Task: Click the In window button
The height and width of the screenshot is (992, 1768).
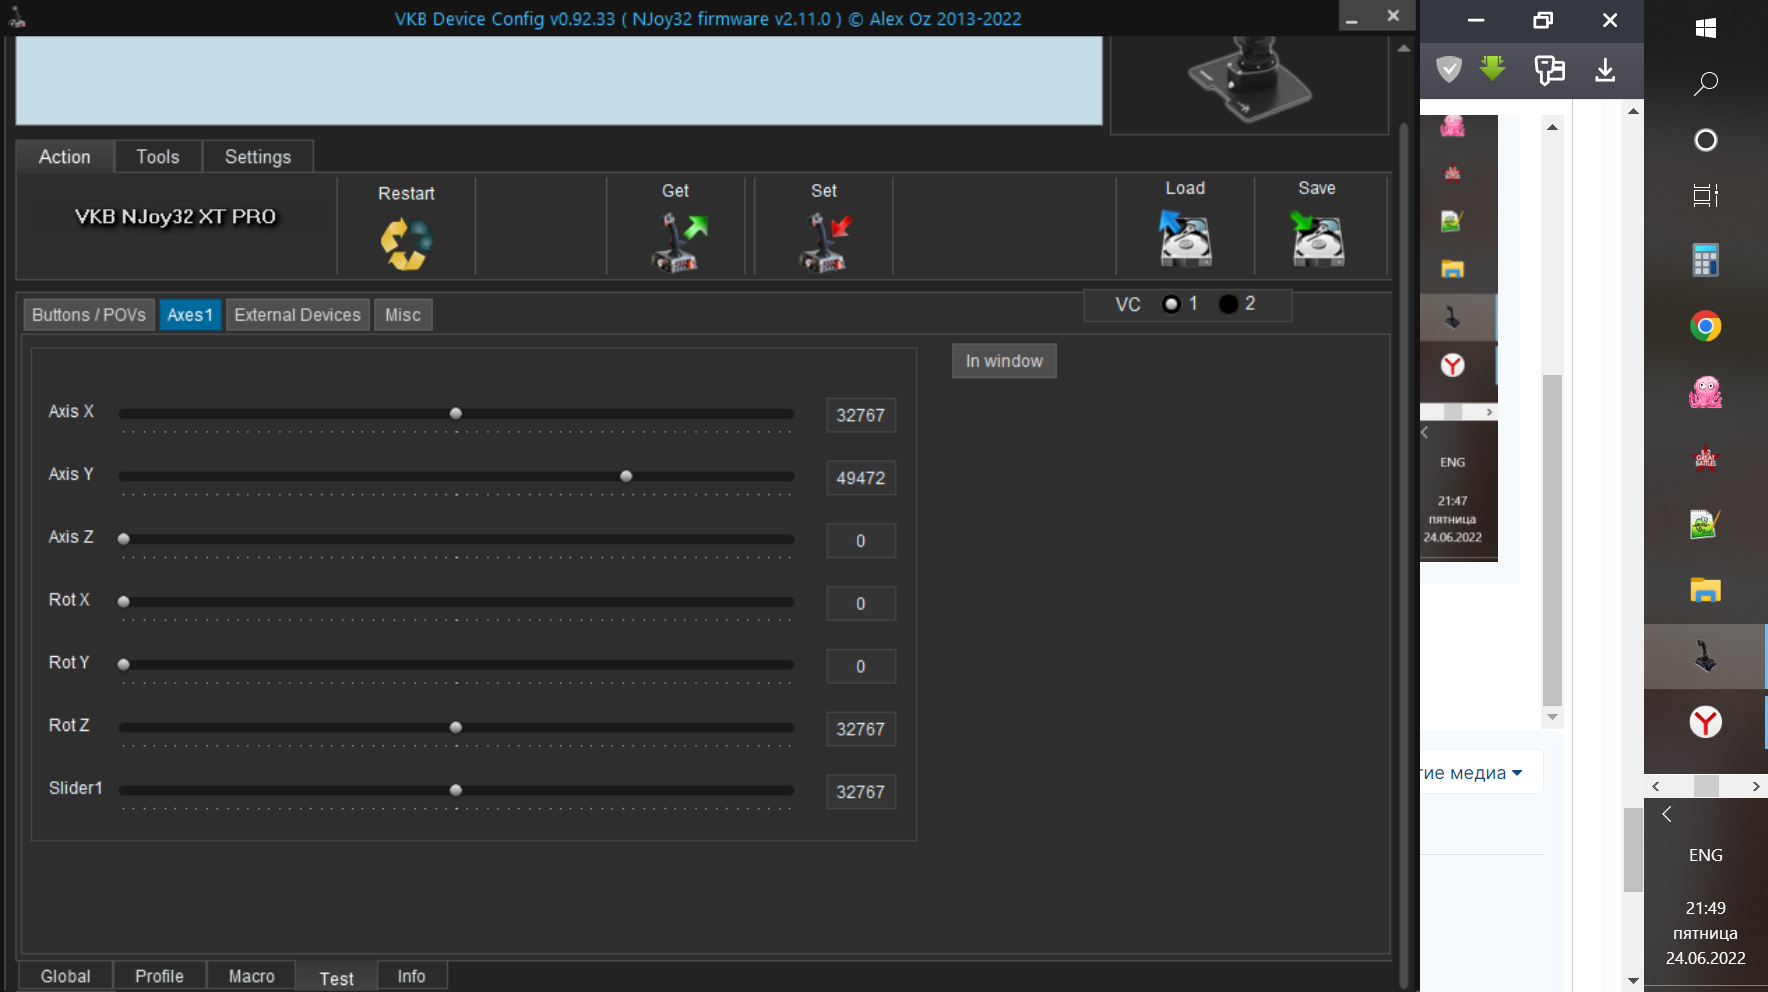Action: pos(1004,361)
